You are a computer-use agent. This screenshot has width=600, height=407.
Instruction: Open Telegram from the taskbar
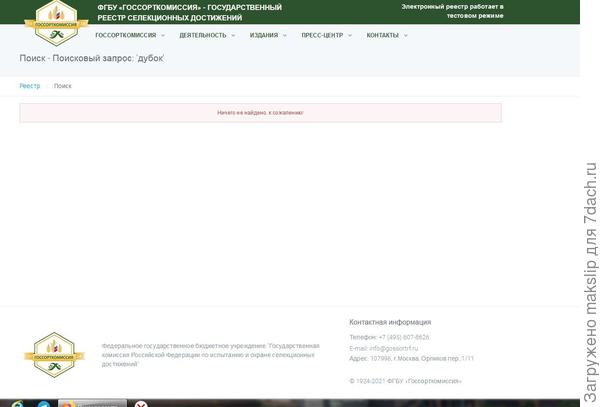(x=44, y=403)
